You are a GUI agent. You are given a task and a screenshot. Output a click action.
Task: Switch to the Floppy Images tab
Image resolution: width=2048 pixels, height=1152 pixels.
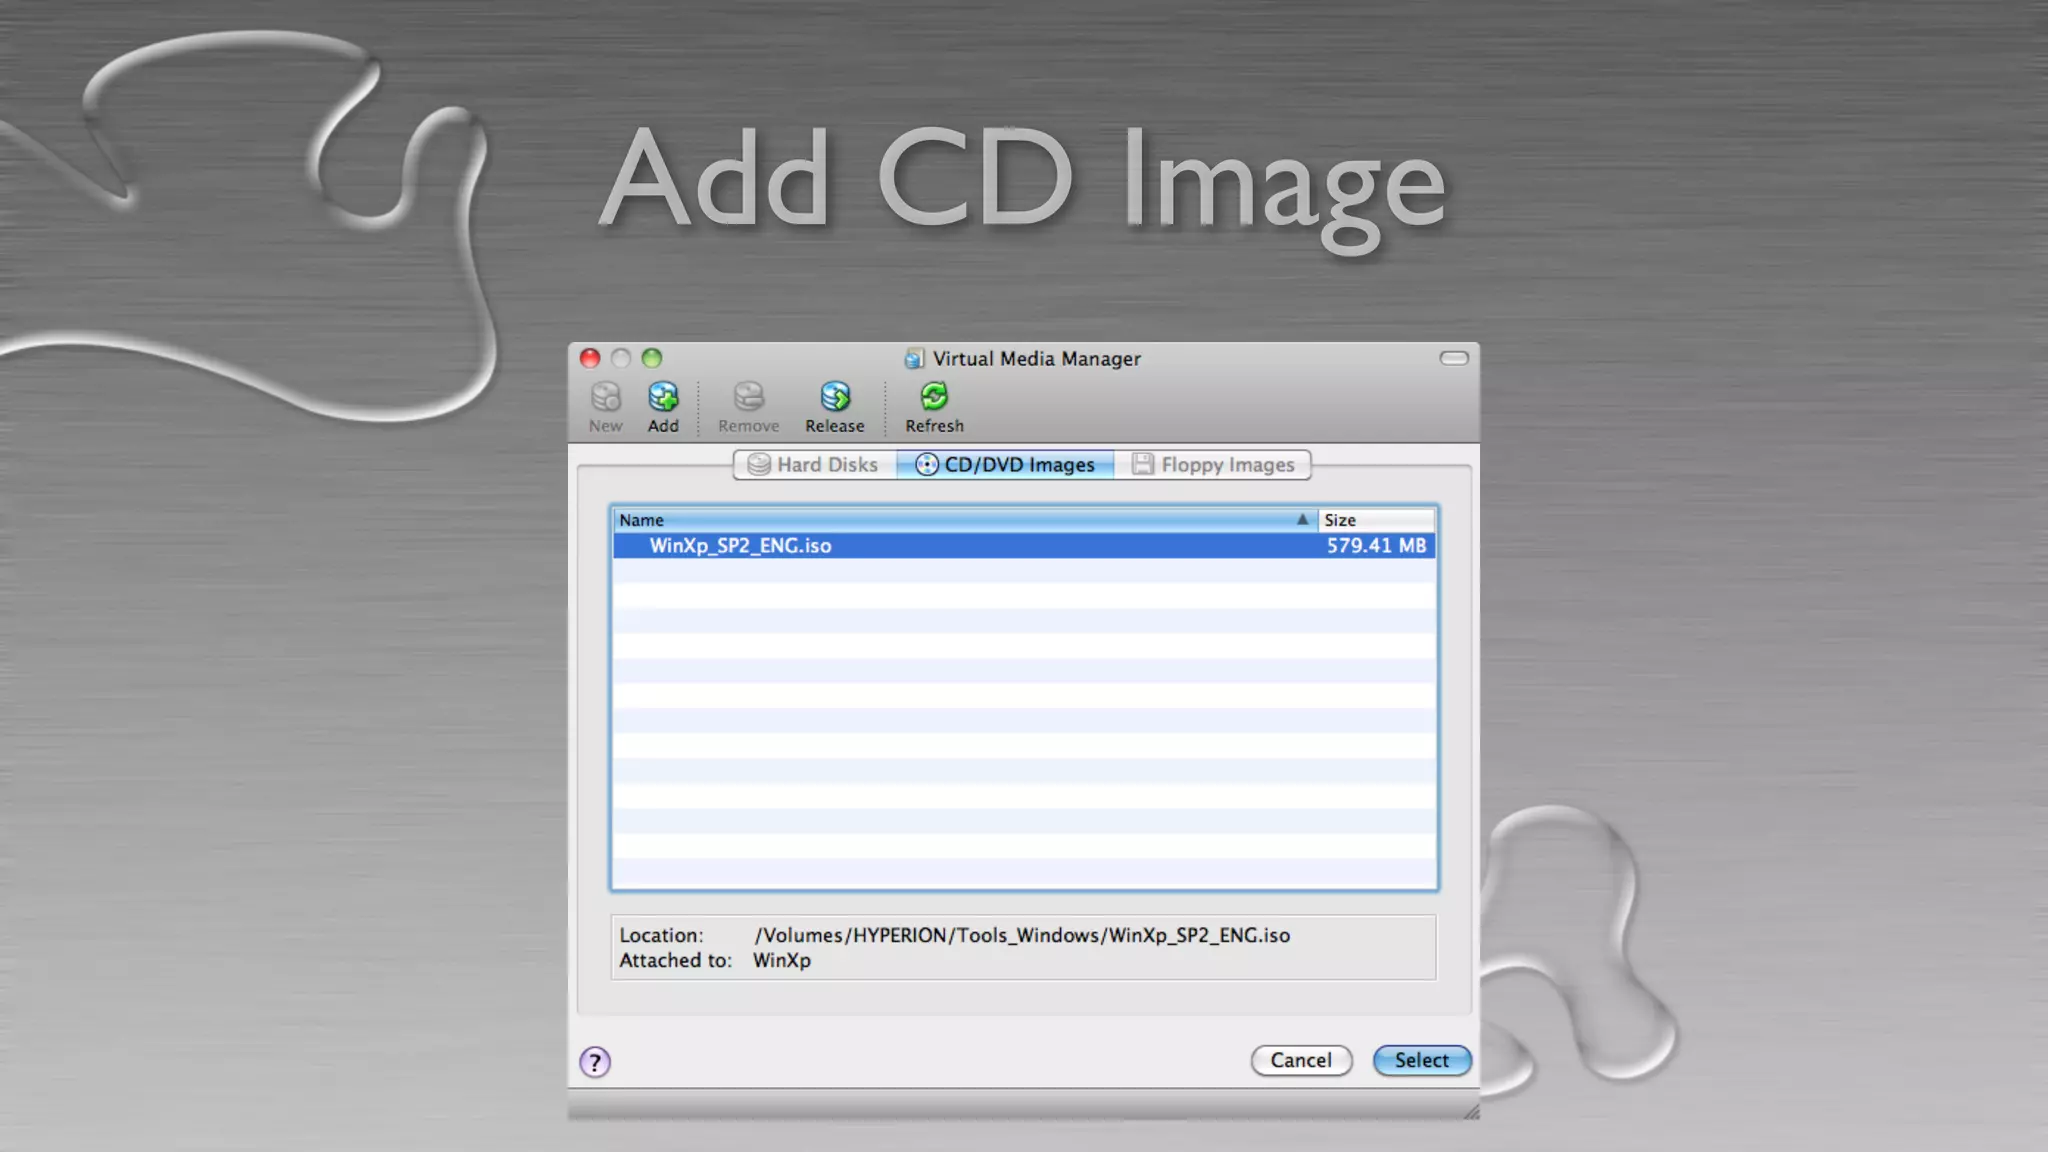tap(1213, 465)
